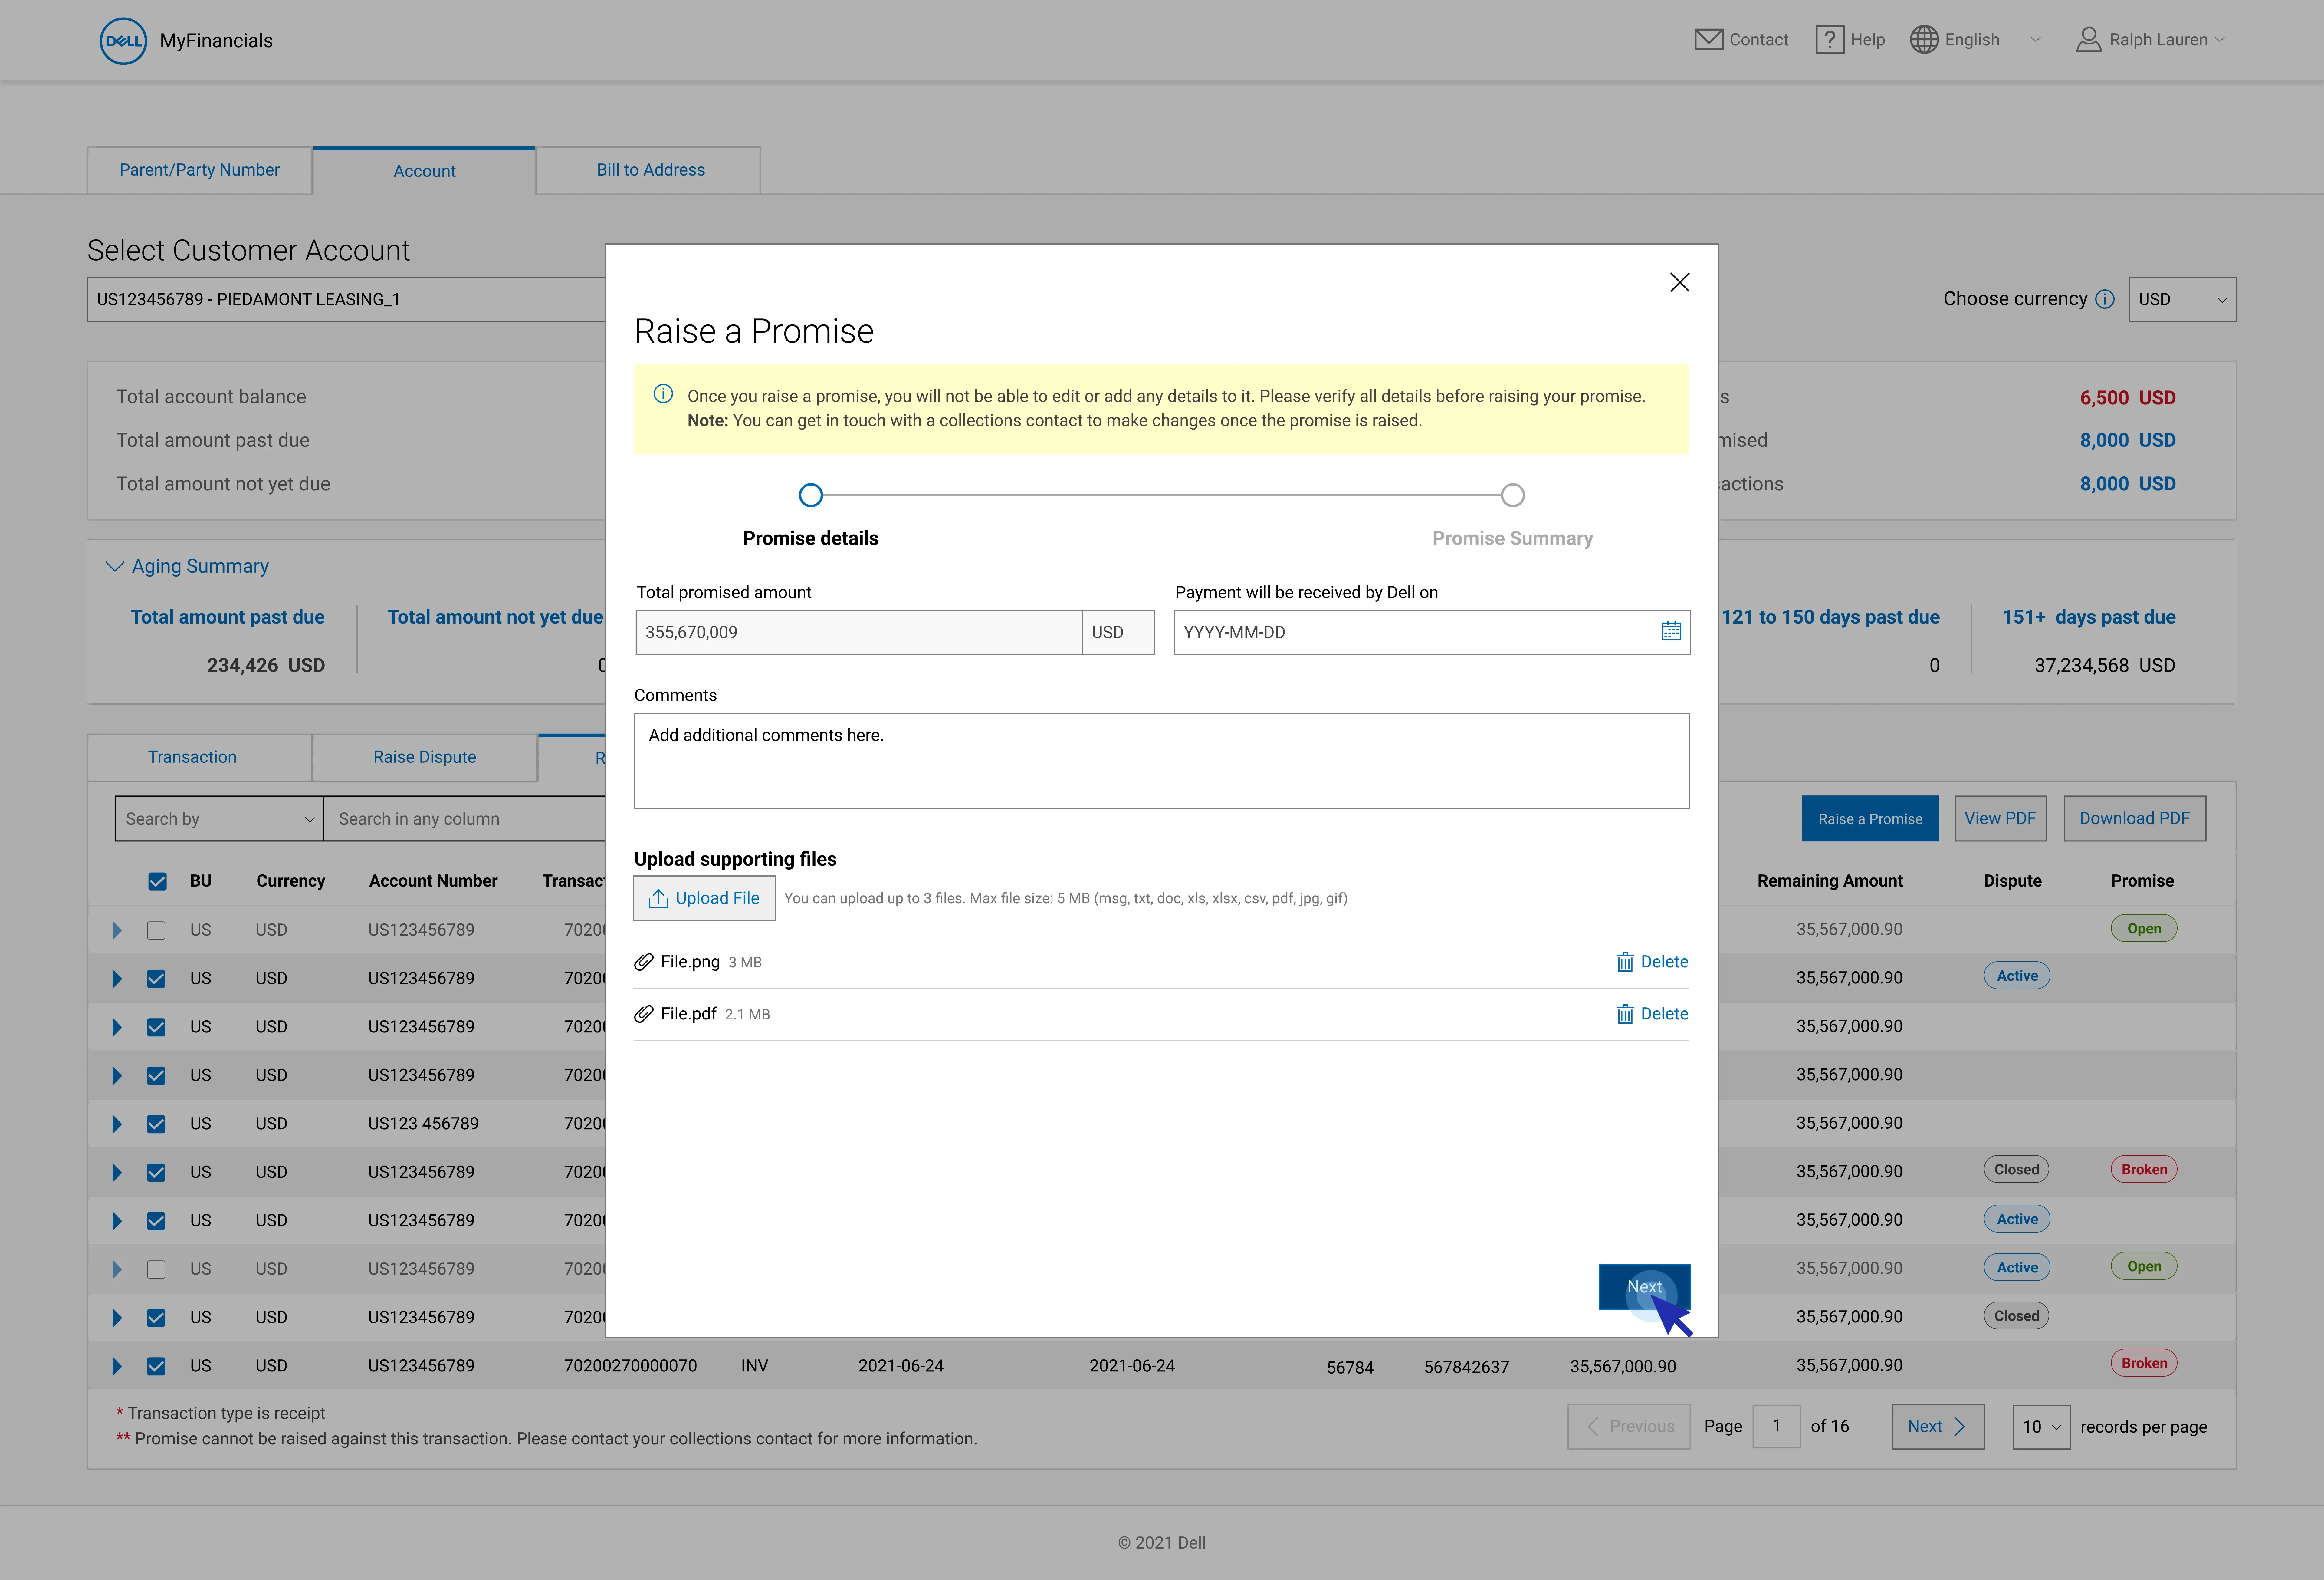Open the calendar date picker icon

click(x=1671, y=631)
